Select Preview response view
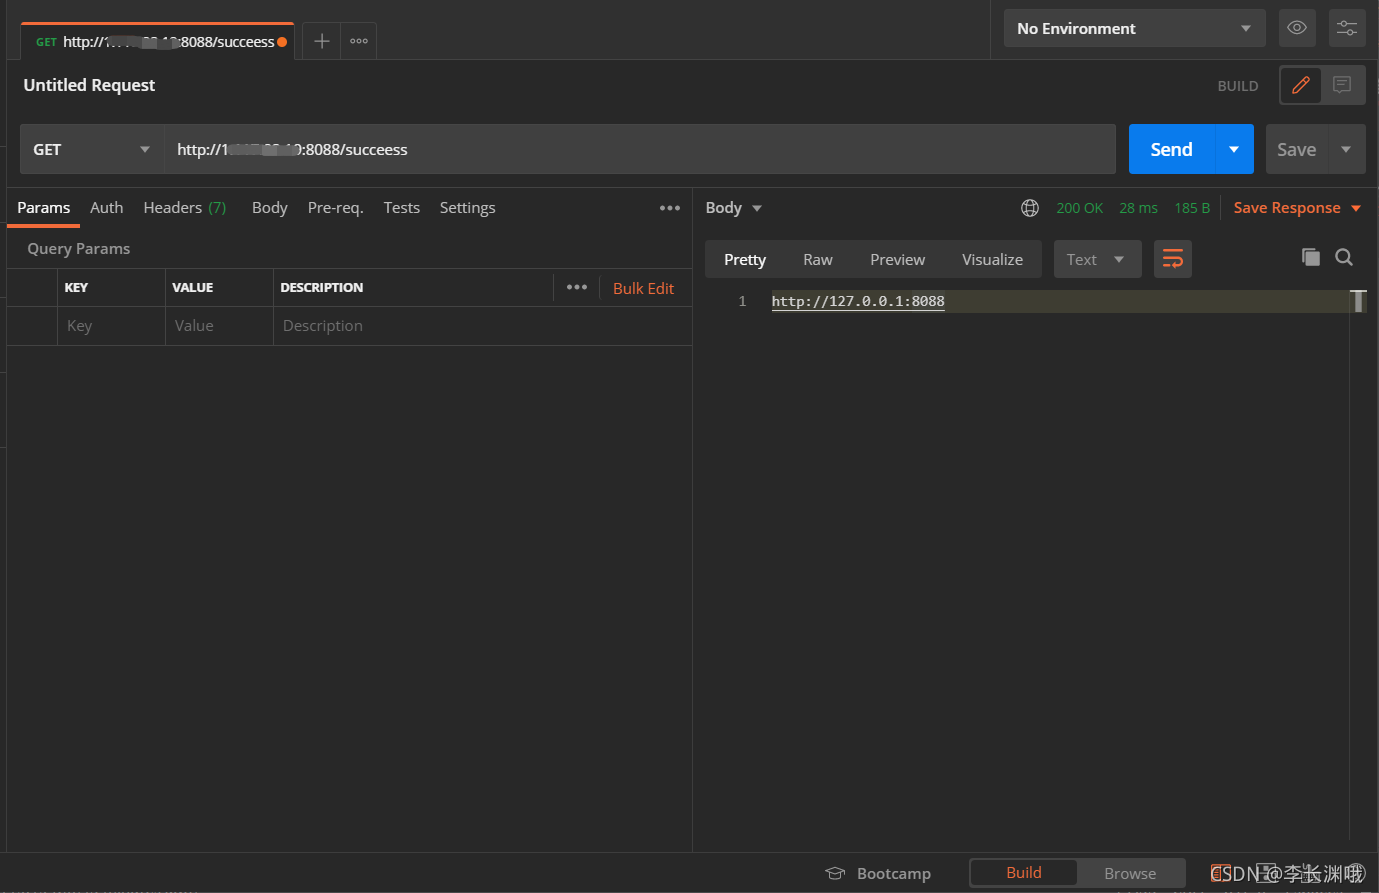The height and width of the screenshot is (893, 1379). (x=897, y=259)
